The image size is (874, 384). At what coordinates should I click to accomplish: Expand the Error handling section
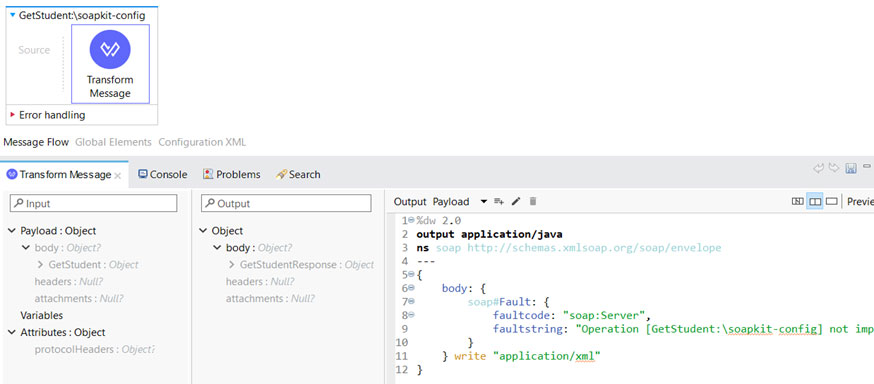click(12, 115)
